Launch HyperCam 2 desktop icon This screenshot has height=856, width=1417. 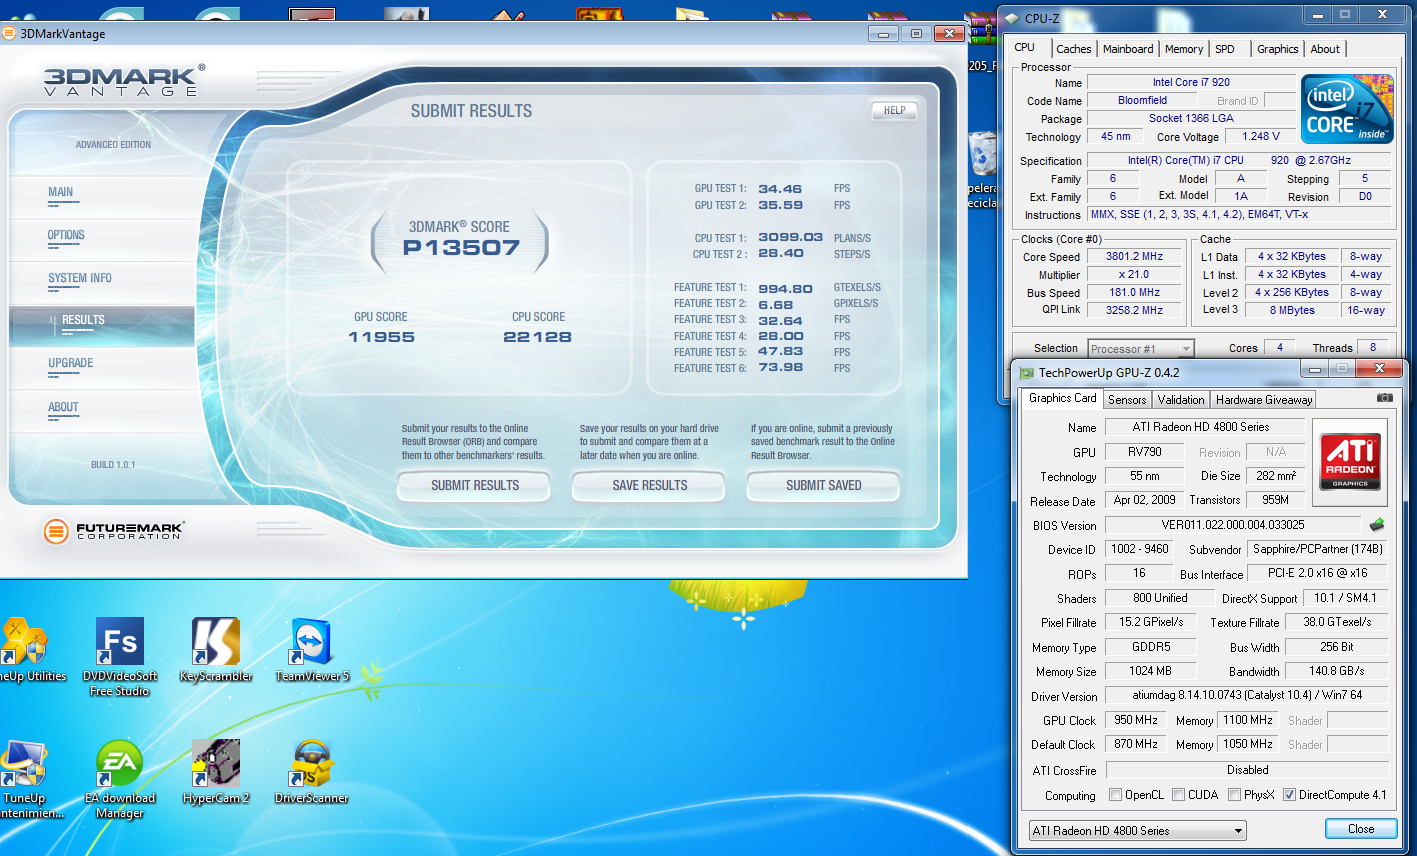coord(216,772)
